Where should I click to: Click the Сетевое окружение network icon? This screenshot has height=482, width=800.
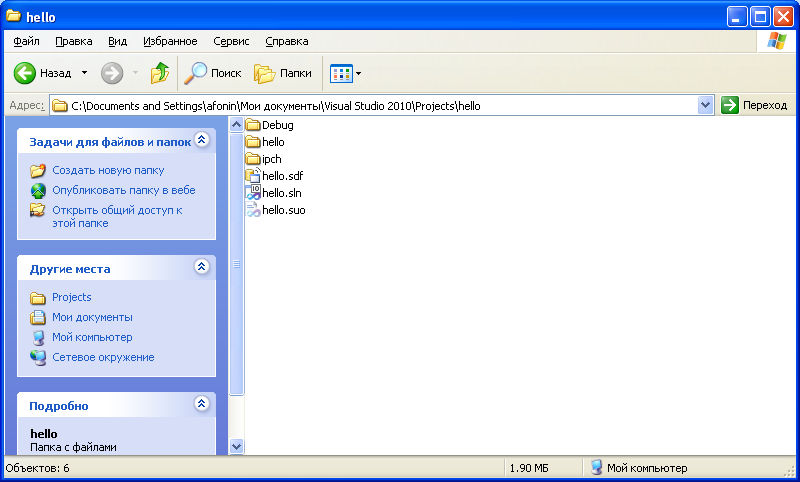pyautogui.click(x=38, y=358)
